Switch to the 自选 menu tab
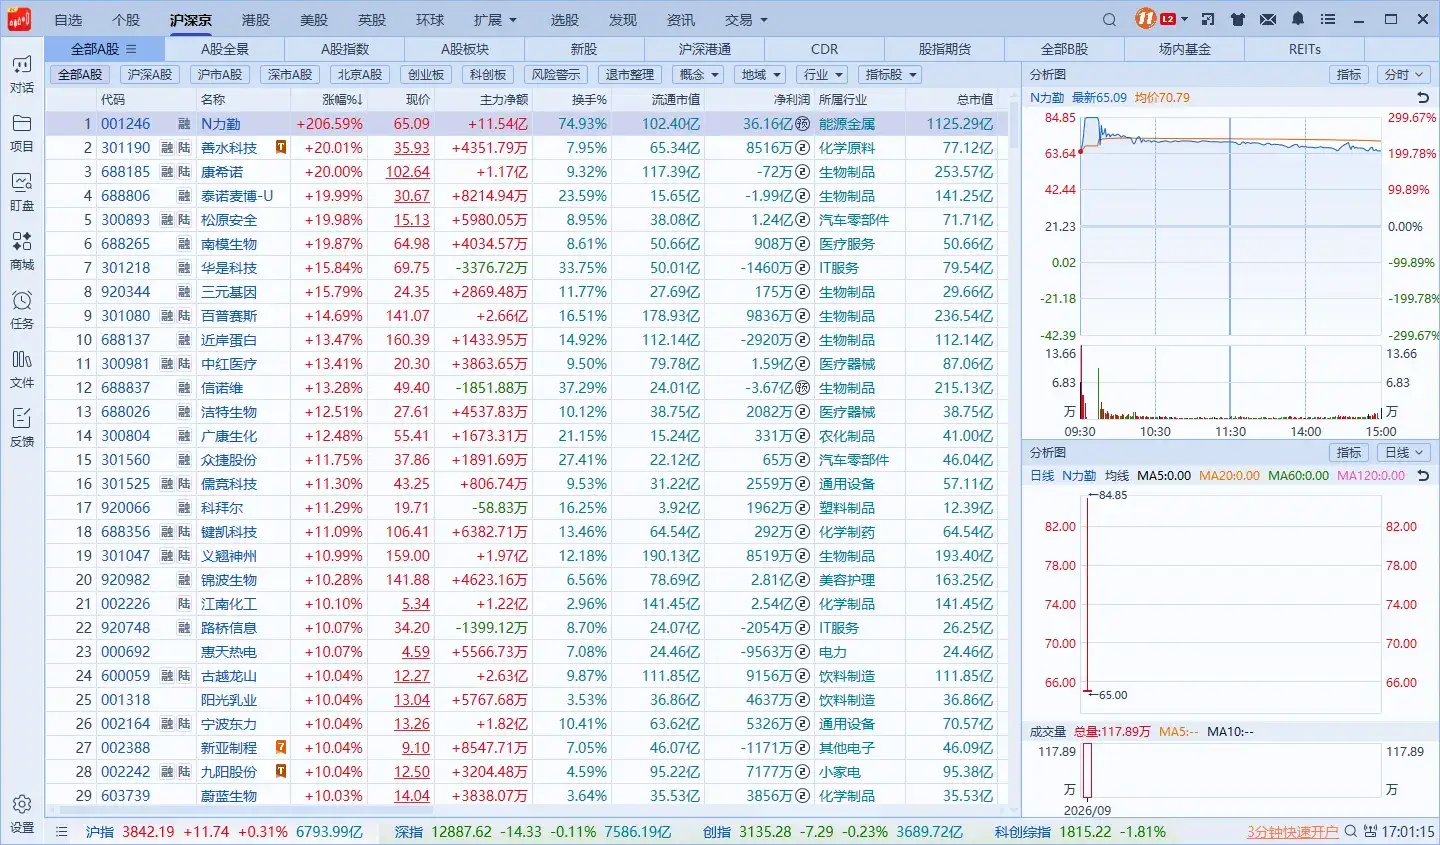Image resolution: width=1440 pixels, height=845 pixels. [x=68, y=20]
